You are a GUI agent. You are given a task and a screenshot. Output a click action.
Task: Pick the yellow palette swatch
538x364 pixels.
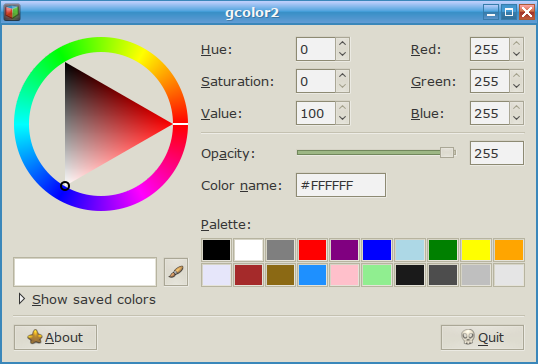[x=476, y=250]
